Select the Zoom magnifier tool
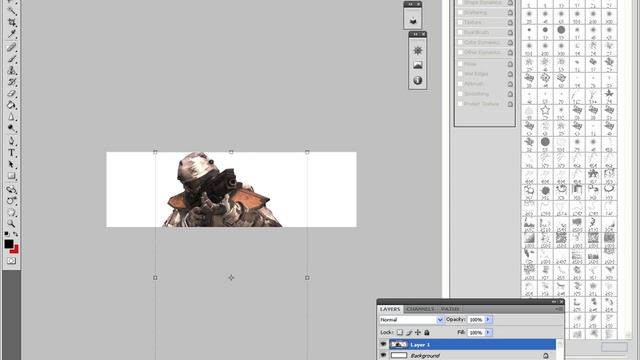 coord(11,224)
